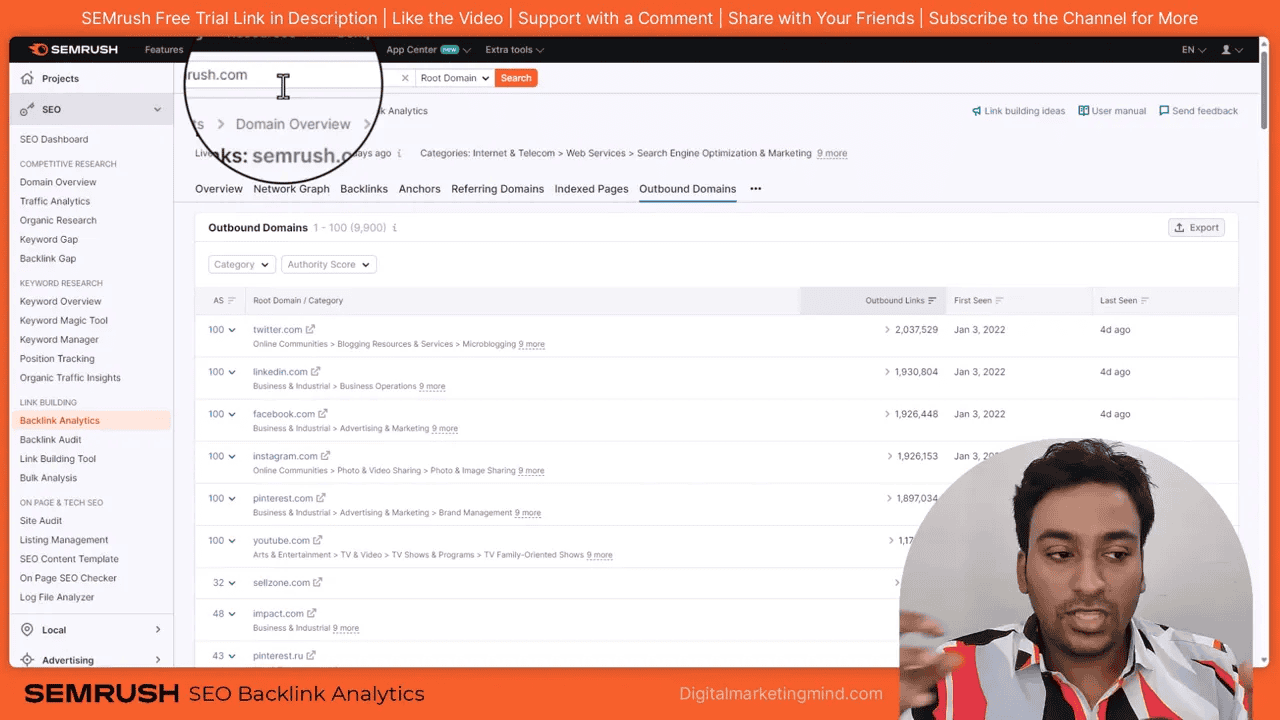Open the linkedin.com domain link
This screenshot has height=720, width=1280.
point(280,371)
